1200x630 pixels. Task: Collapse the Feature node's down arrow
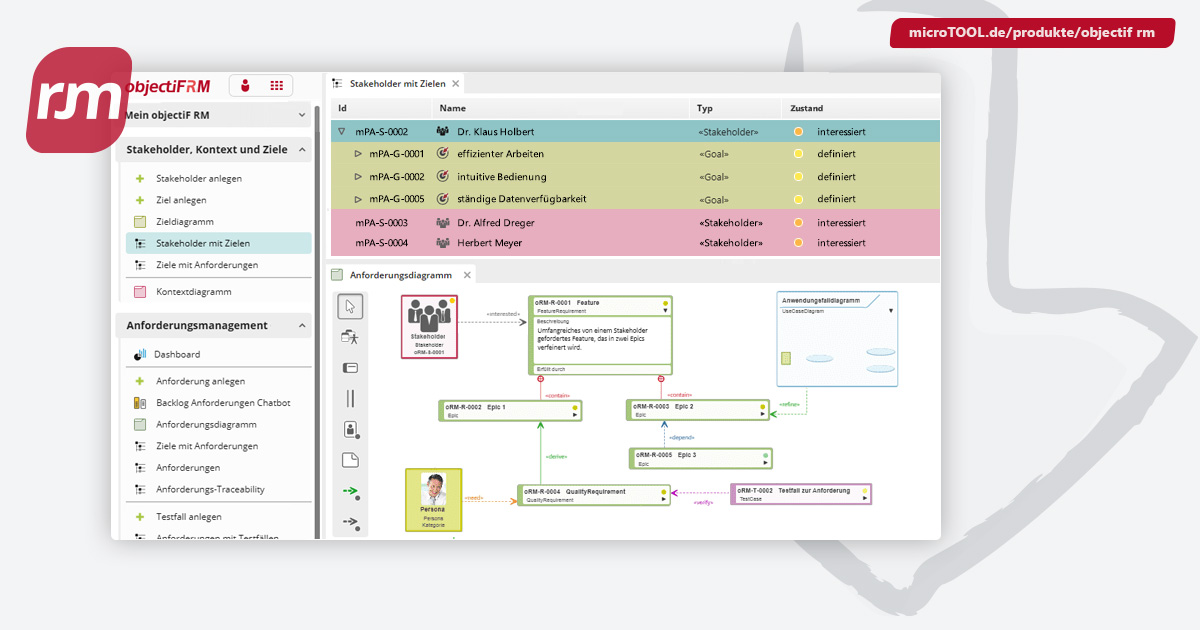pyautogui.click(x=666, y=310)
